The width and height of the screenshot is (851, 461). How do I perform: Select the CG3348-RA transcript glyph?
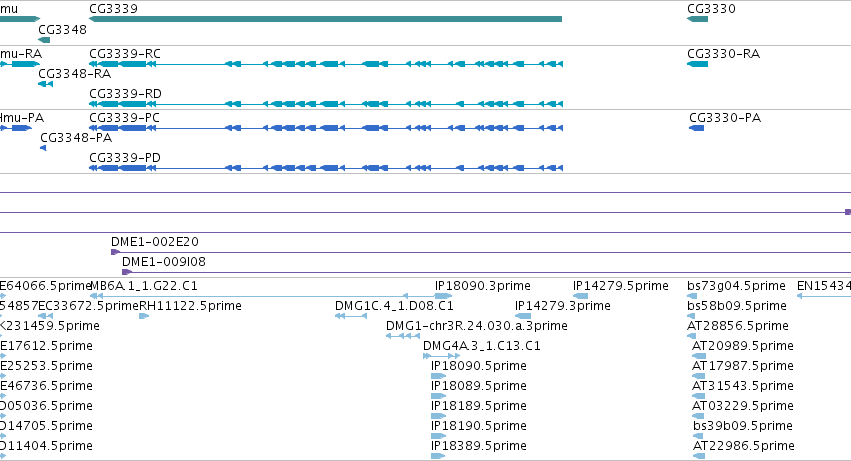45,84
